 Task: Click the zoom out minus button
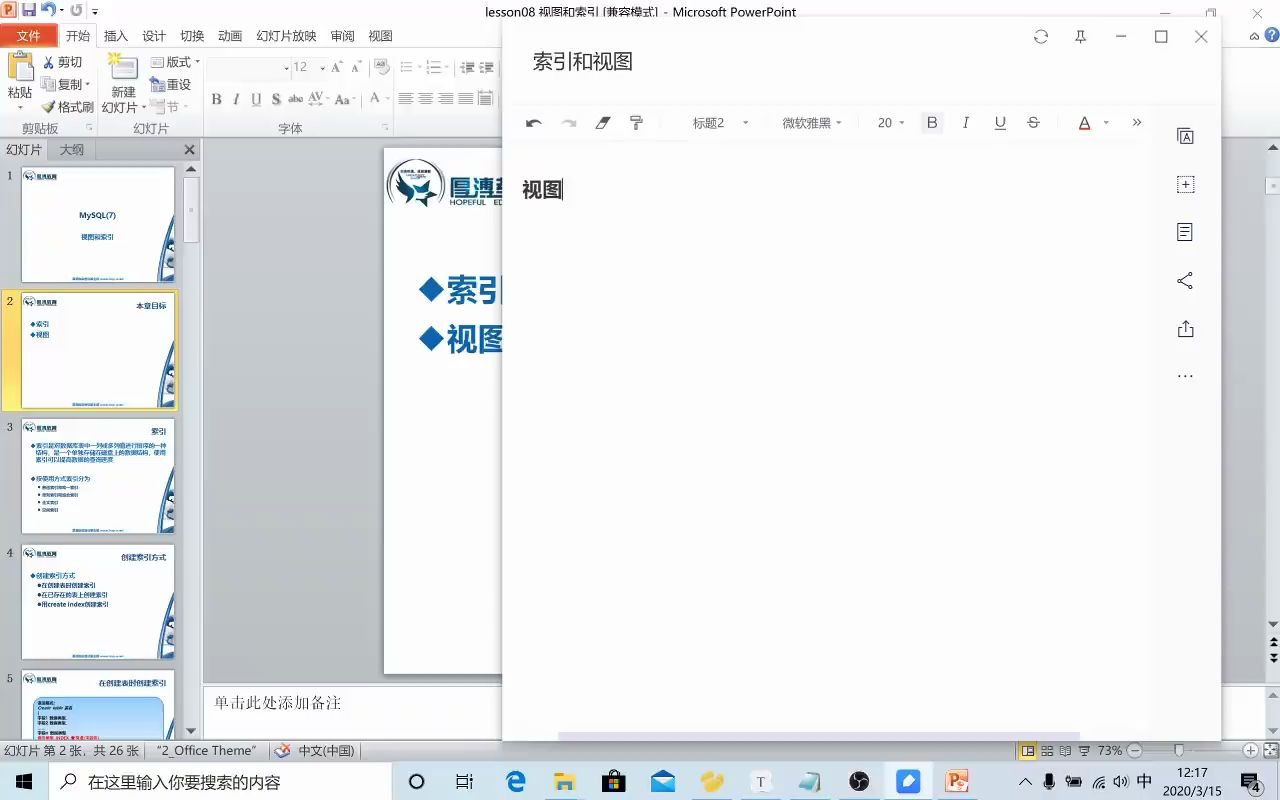tap(1134, 750)
